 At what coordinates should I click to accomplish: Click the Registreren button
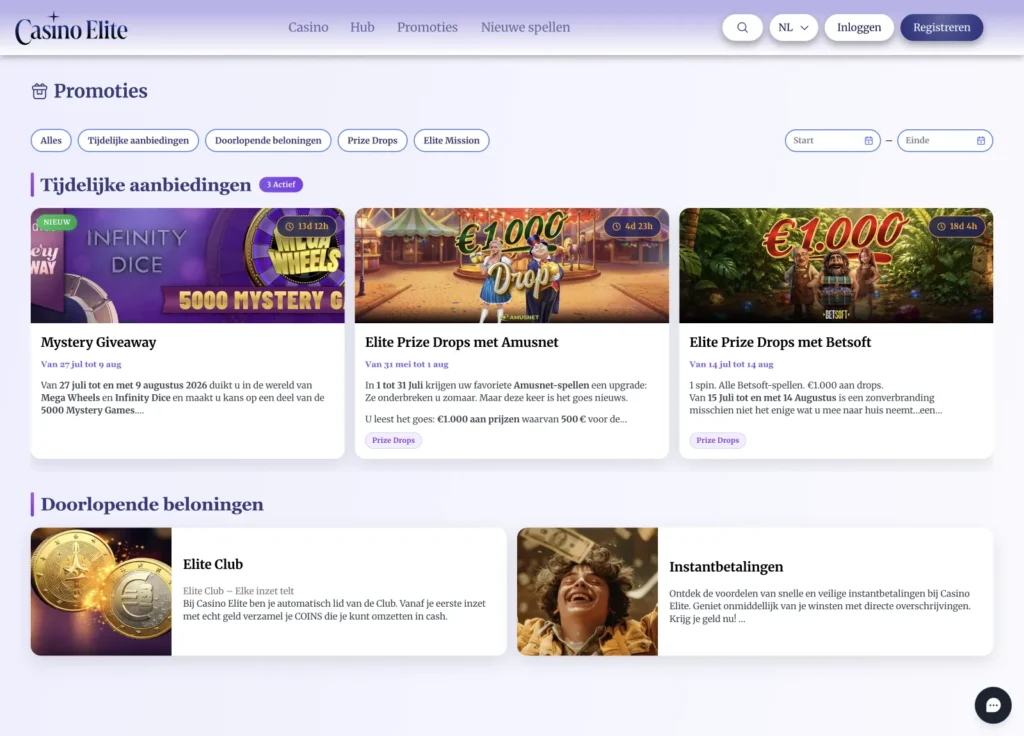[x=941, y=27]
